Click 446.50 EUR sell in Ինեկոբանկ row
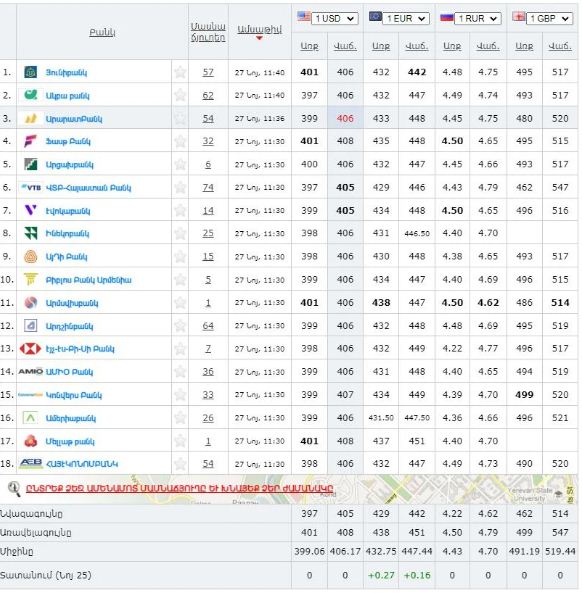This screenshot has width=583, height=593. click(x=417, y=234)
